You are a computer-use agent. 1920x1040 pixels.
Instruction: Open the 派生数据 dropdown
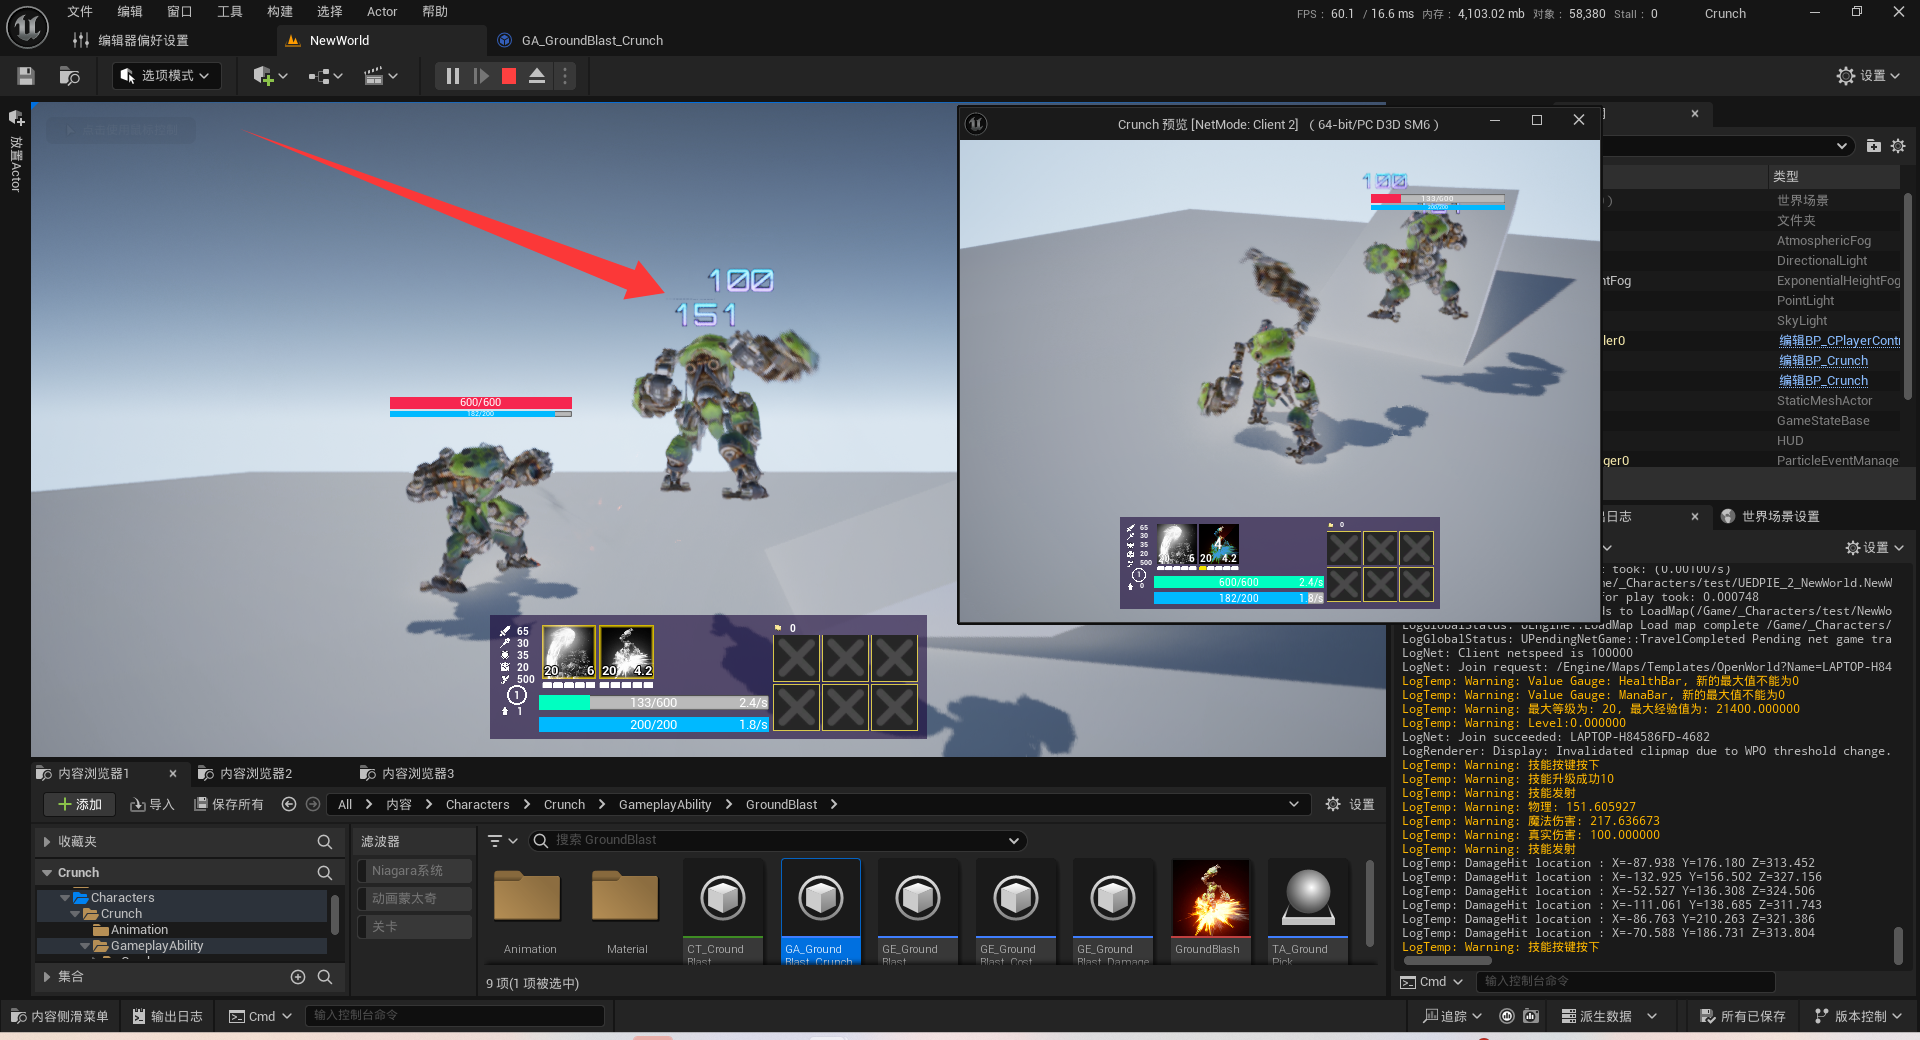coord(1609,1016)
